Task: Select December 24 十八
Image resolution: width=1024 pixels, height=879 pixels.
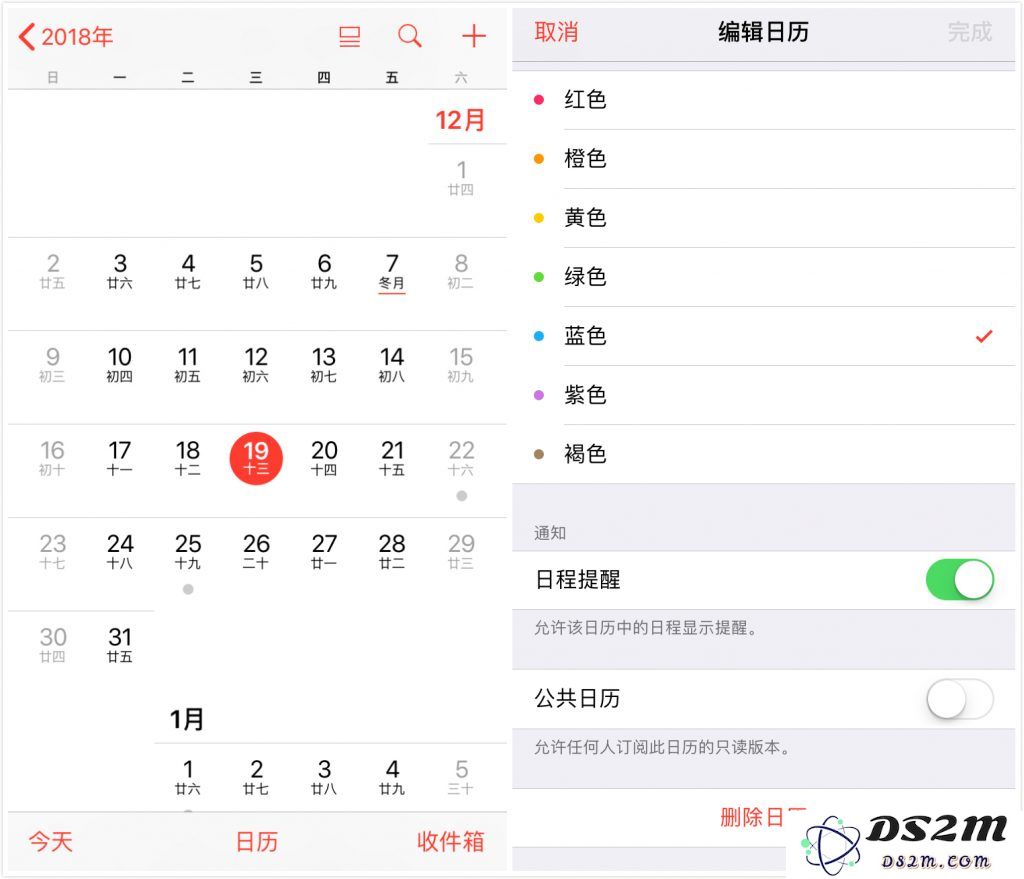Action: 120,551
